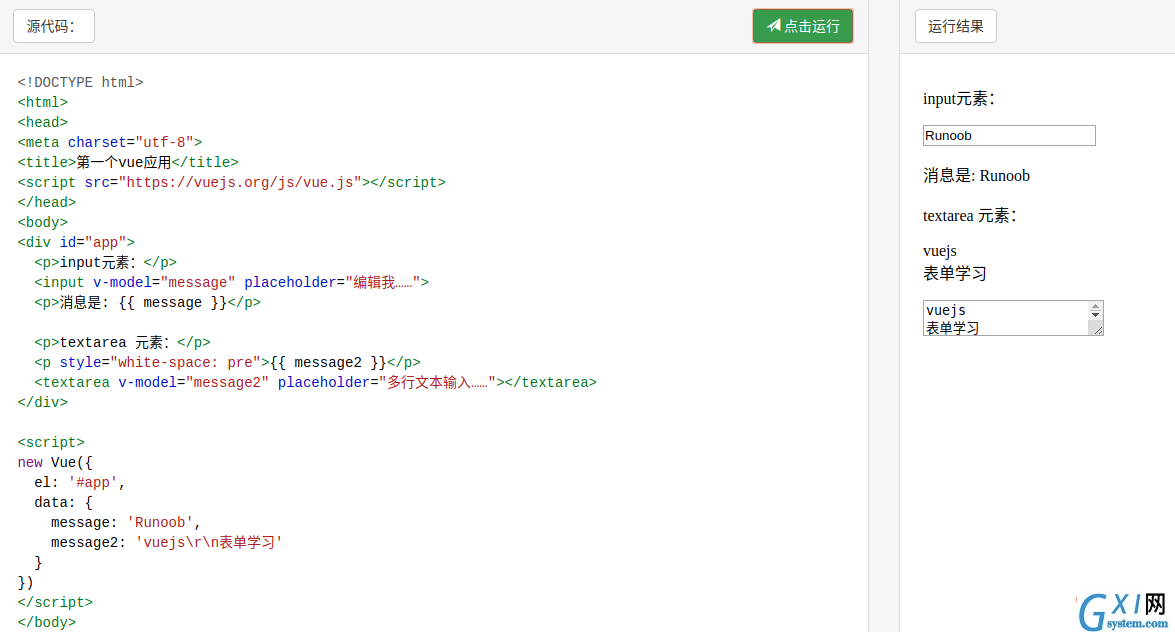The image size is (1175, 632).
Task: Click the div id="app" code line
Action: [x=76, y=243]
